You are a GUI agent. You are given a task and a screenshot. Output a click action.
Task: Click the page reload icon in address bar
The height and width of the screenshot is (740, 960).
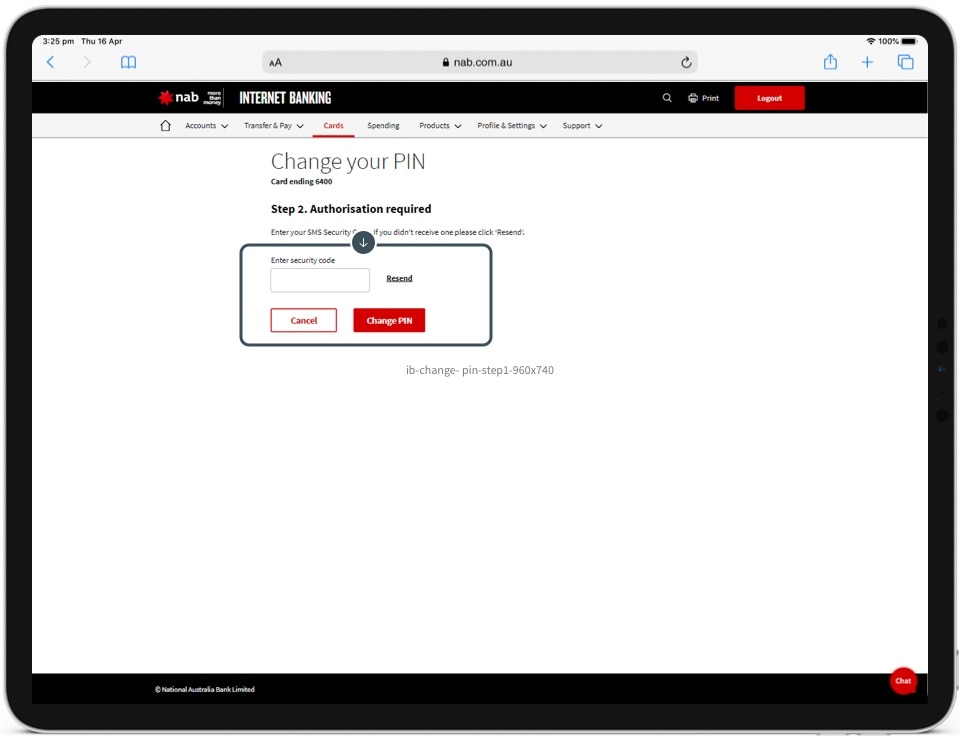[686, 61]
